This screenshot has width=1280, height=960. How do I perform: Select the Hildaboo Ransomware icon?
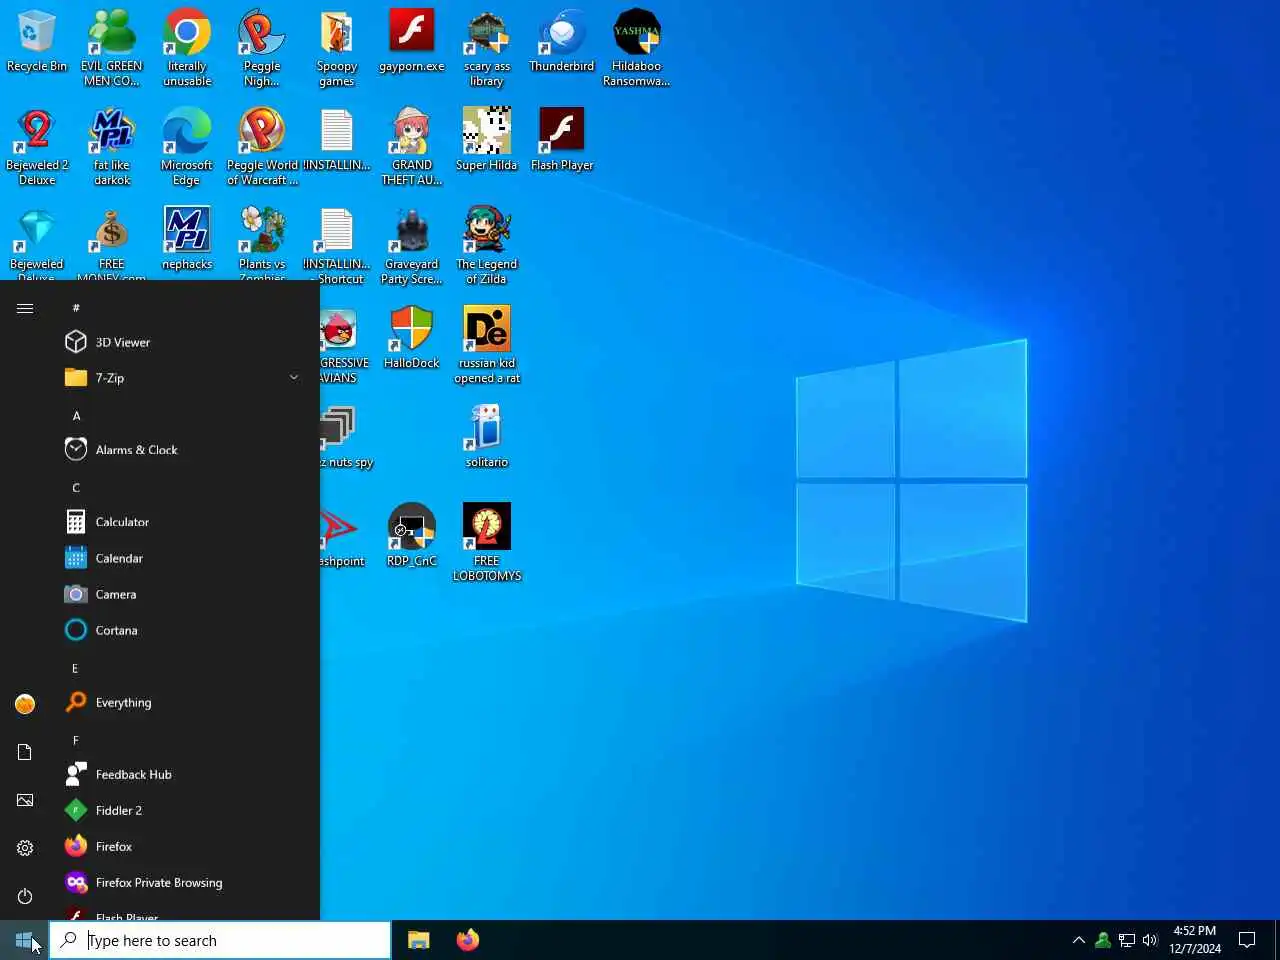pyautogui.click(x=637, y=48)
